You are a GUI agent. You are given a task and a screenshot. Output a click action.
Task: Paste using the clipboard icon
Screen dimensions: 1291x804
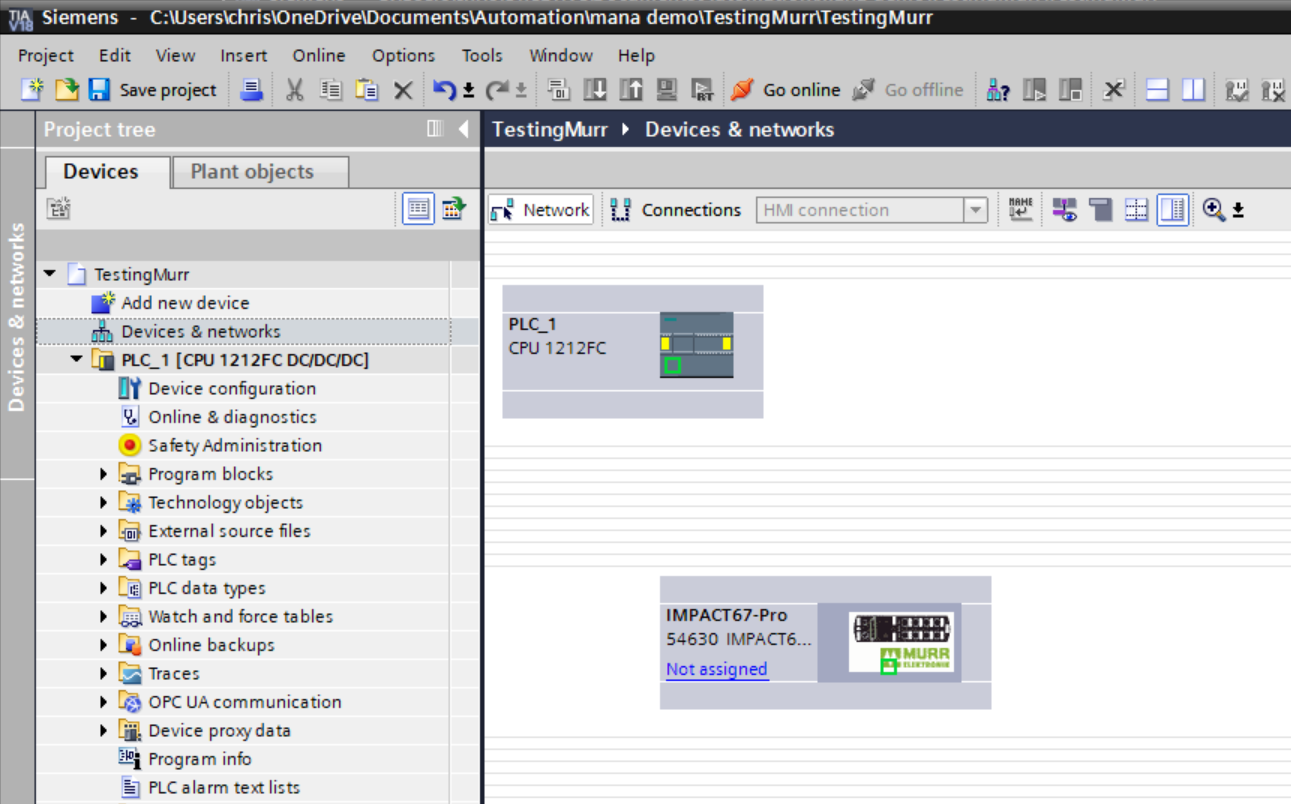[x=367, y=90]
